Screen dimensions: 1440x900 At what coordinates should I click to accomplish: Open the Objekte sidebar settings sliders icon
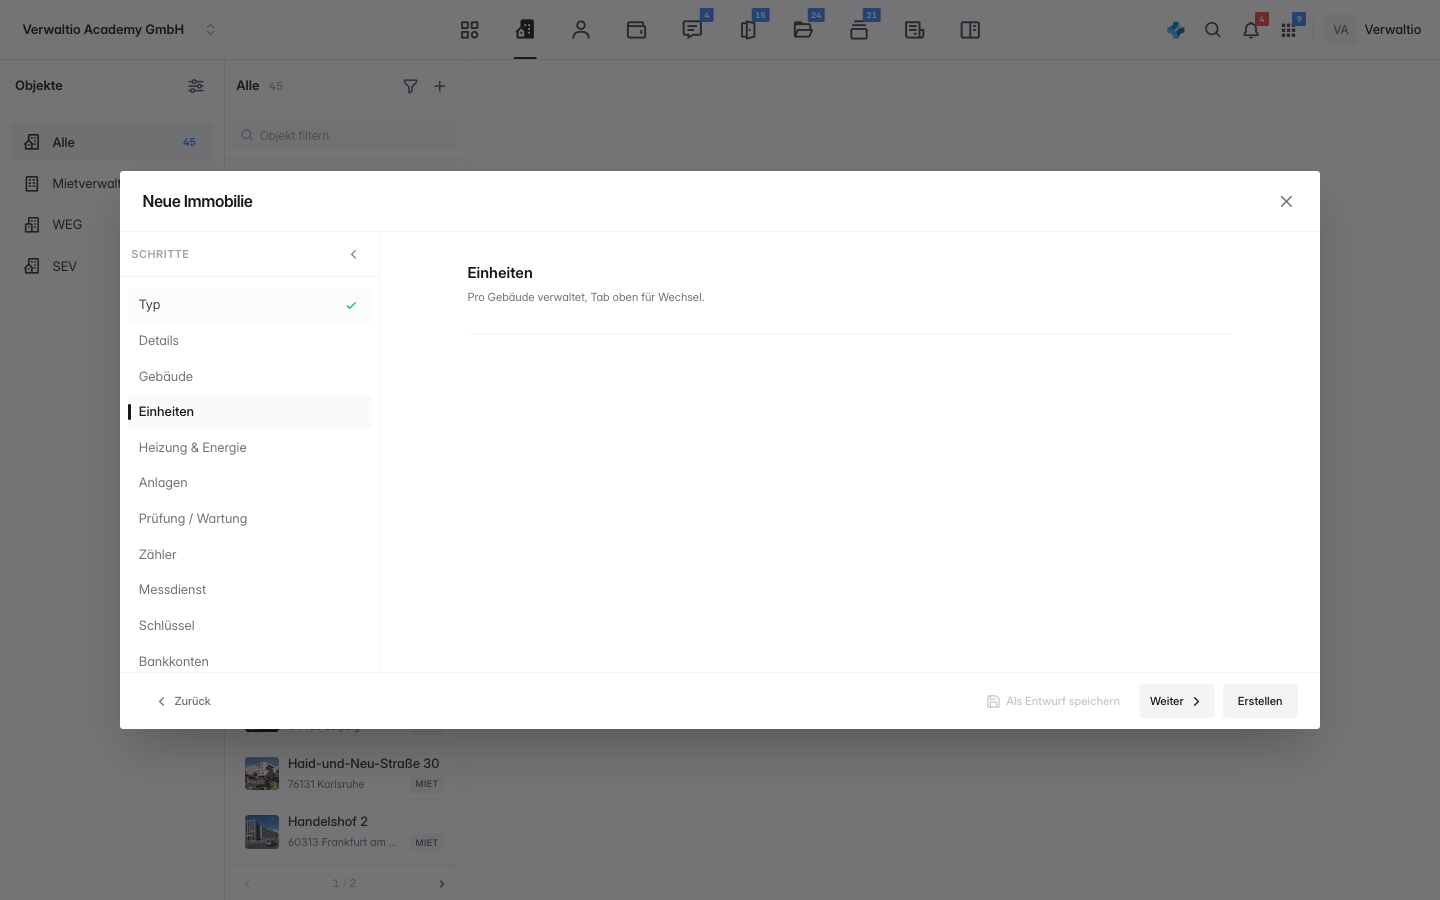tap(196, 86)
